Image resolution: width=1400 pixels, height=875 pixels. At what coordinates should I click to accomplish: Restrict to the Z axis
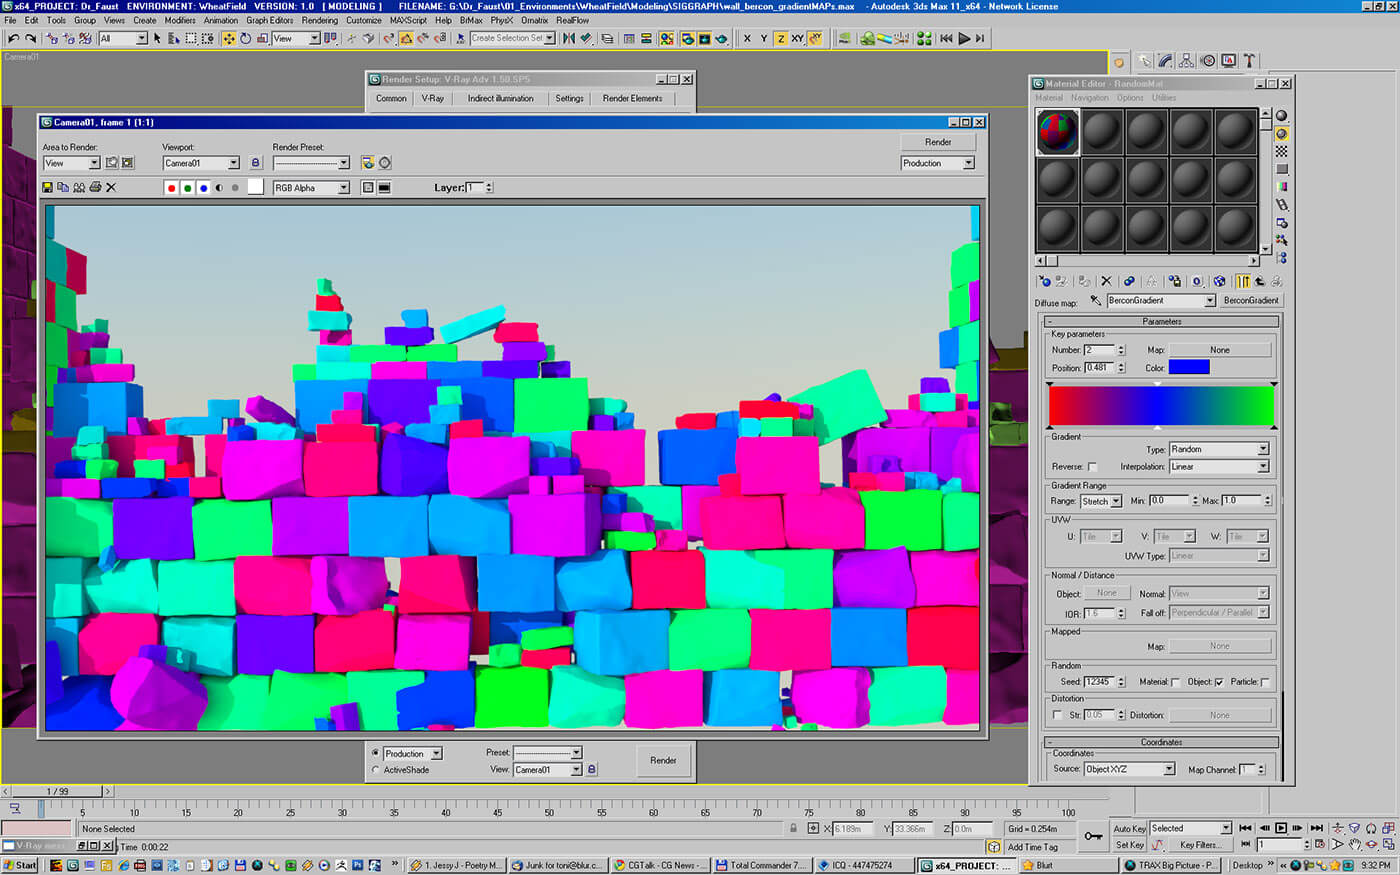(780, 38)
